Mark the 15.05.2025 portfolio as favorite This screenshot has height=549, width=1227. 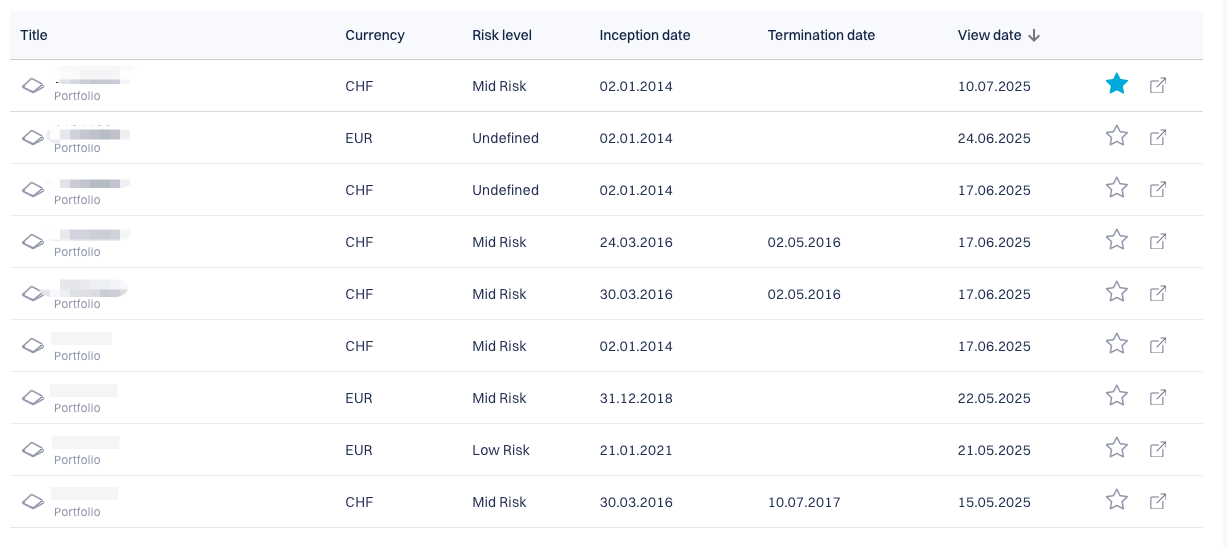coord(1117,501)
